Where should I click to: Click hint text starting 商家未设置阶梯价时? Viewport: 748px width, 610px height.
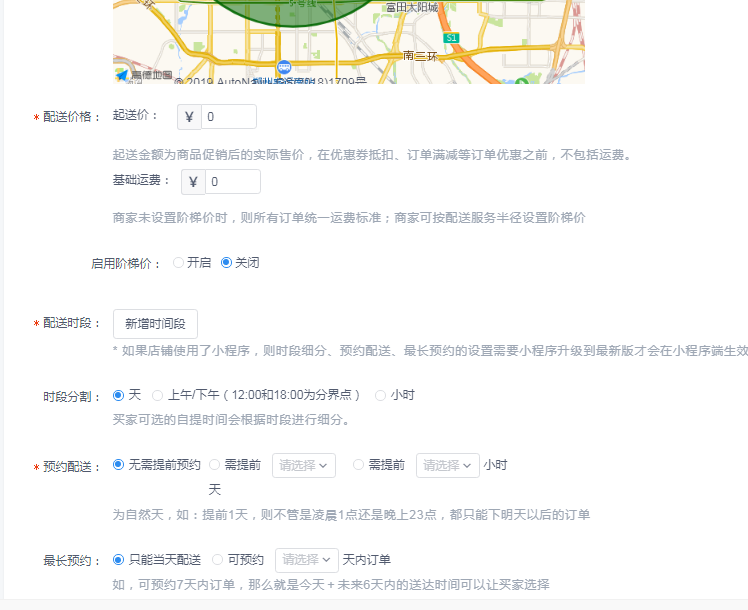pyautogui.click(x=349, y=218)
